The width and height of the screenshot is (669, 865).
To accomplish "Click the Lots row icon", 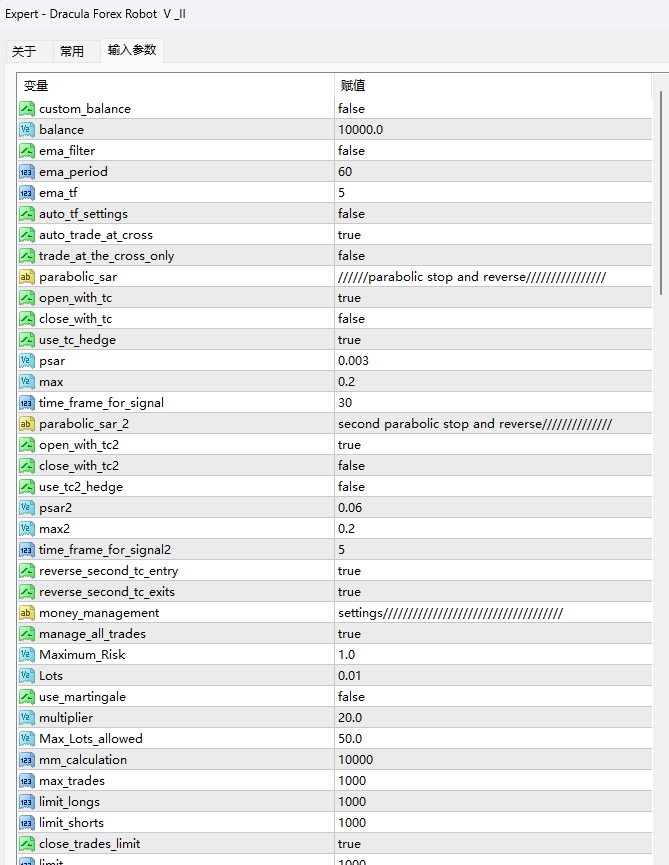I will coord(27,676).
